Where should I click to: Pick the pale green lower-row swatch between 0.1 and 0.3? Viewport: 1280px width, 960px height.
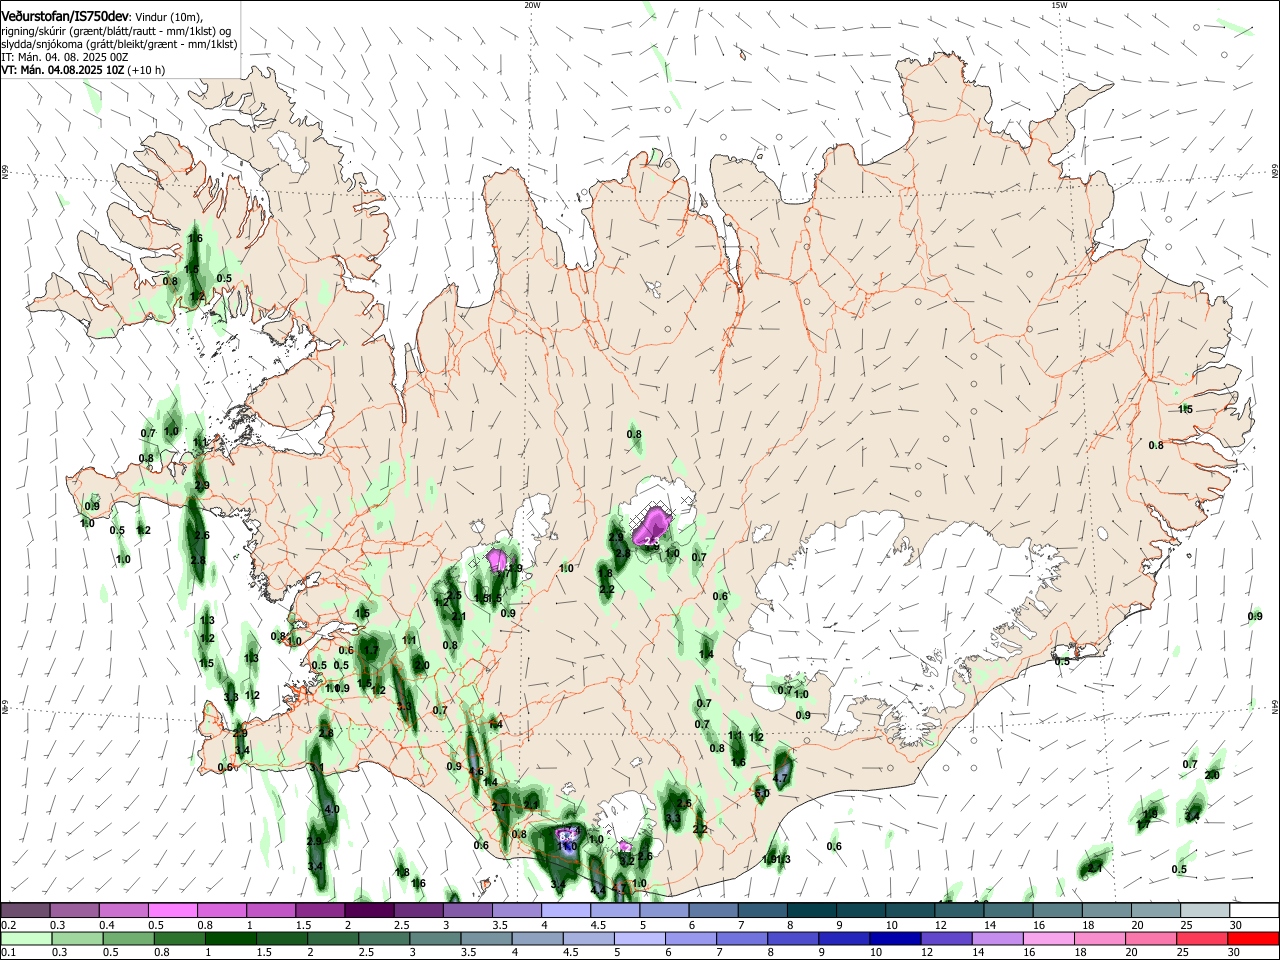(x=28, y=938)
